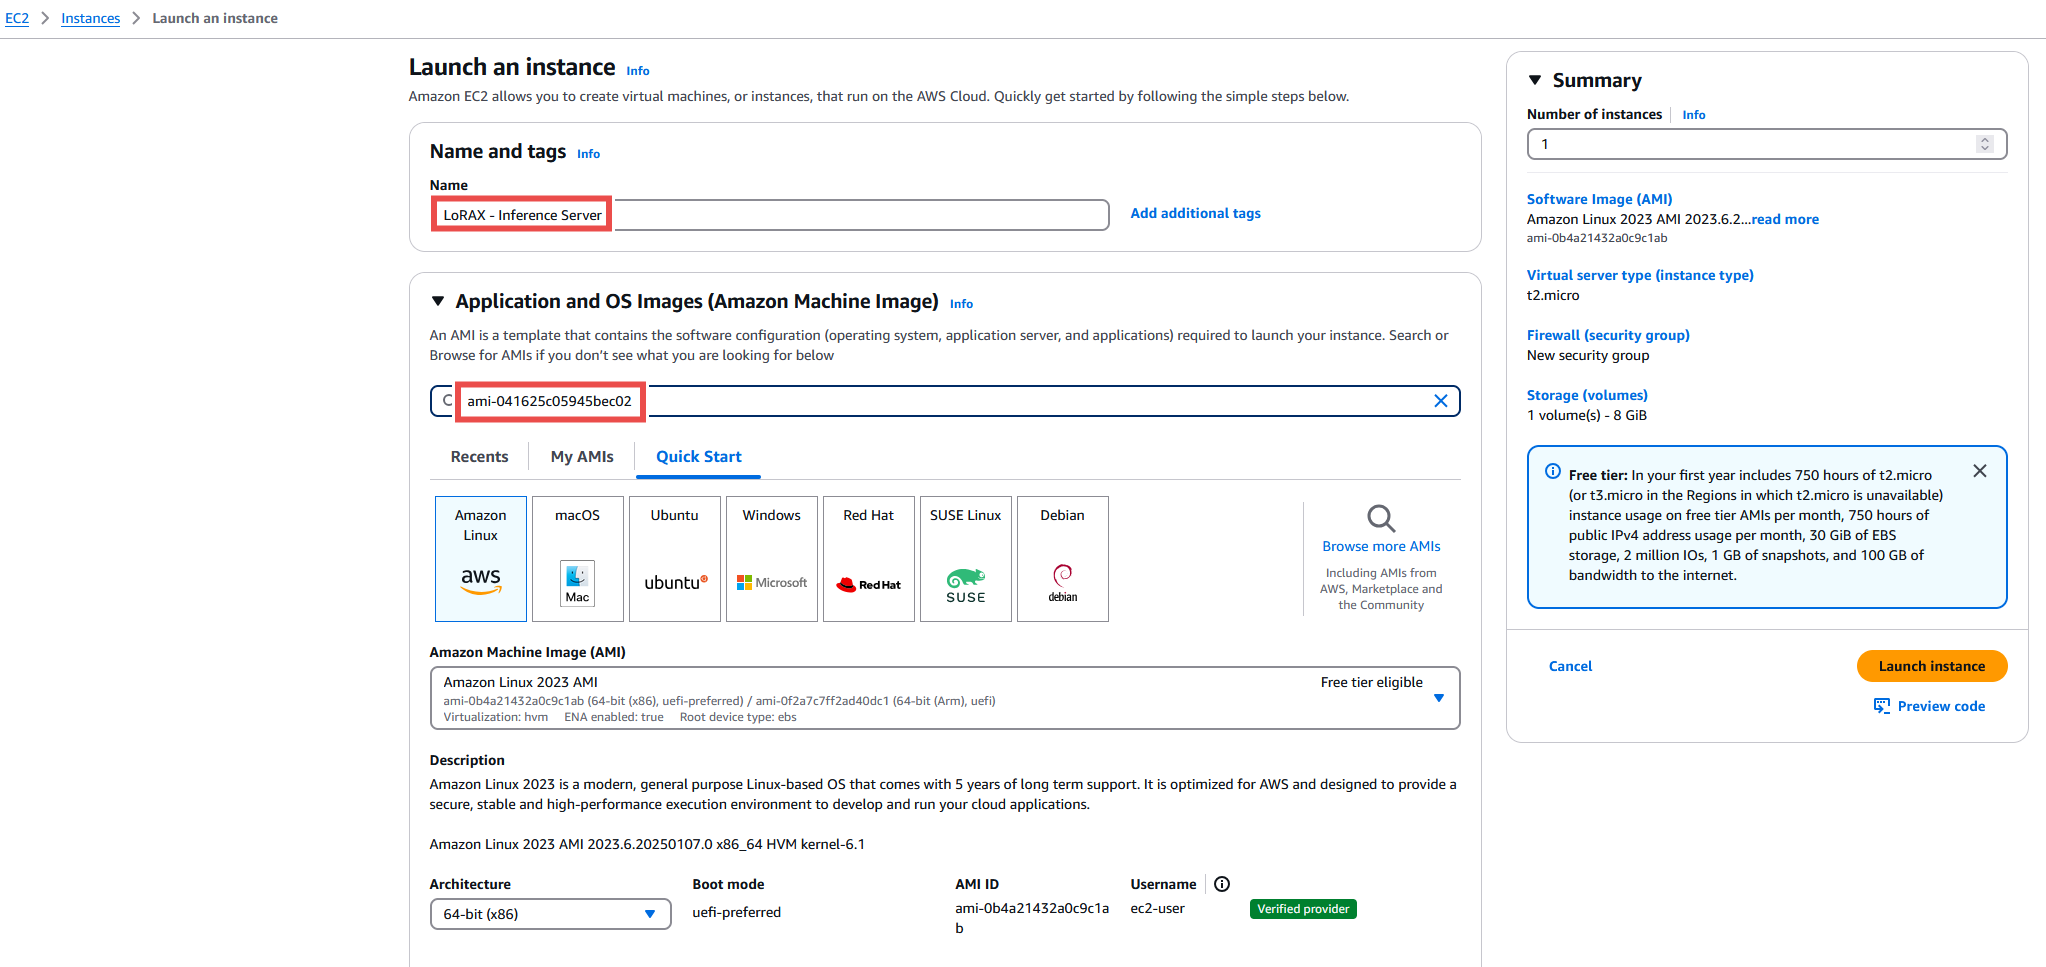Click Add additional tags link

click(1195, 213)
